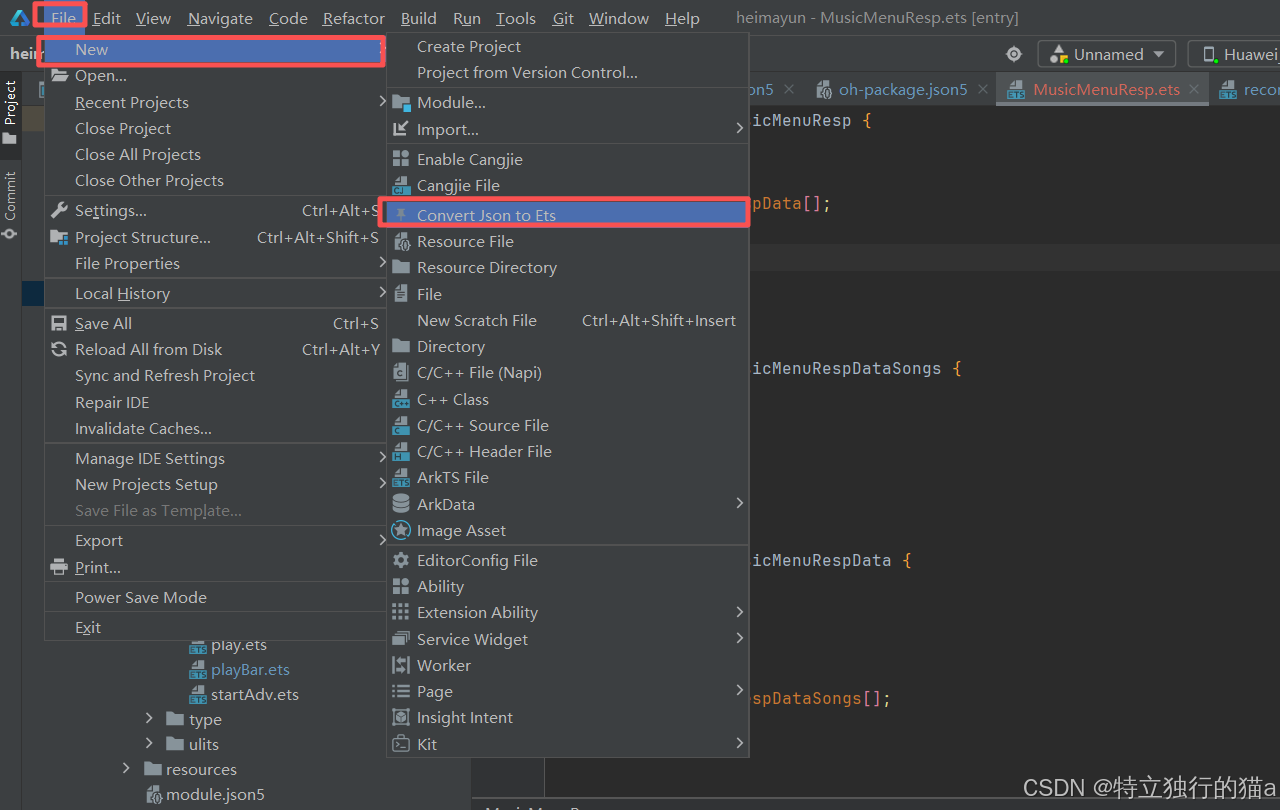Expand the Extension Ability submenu arrow
The image size is (1280, 810).
point(740,611)
